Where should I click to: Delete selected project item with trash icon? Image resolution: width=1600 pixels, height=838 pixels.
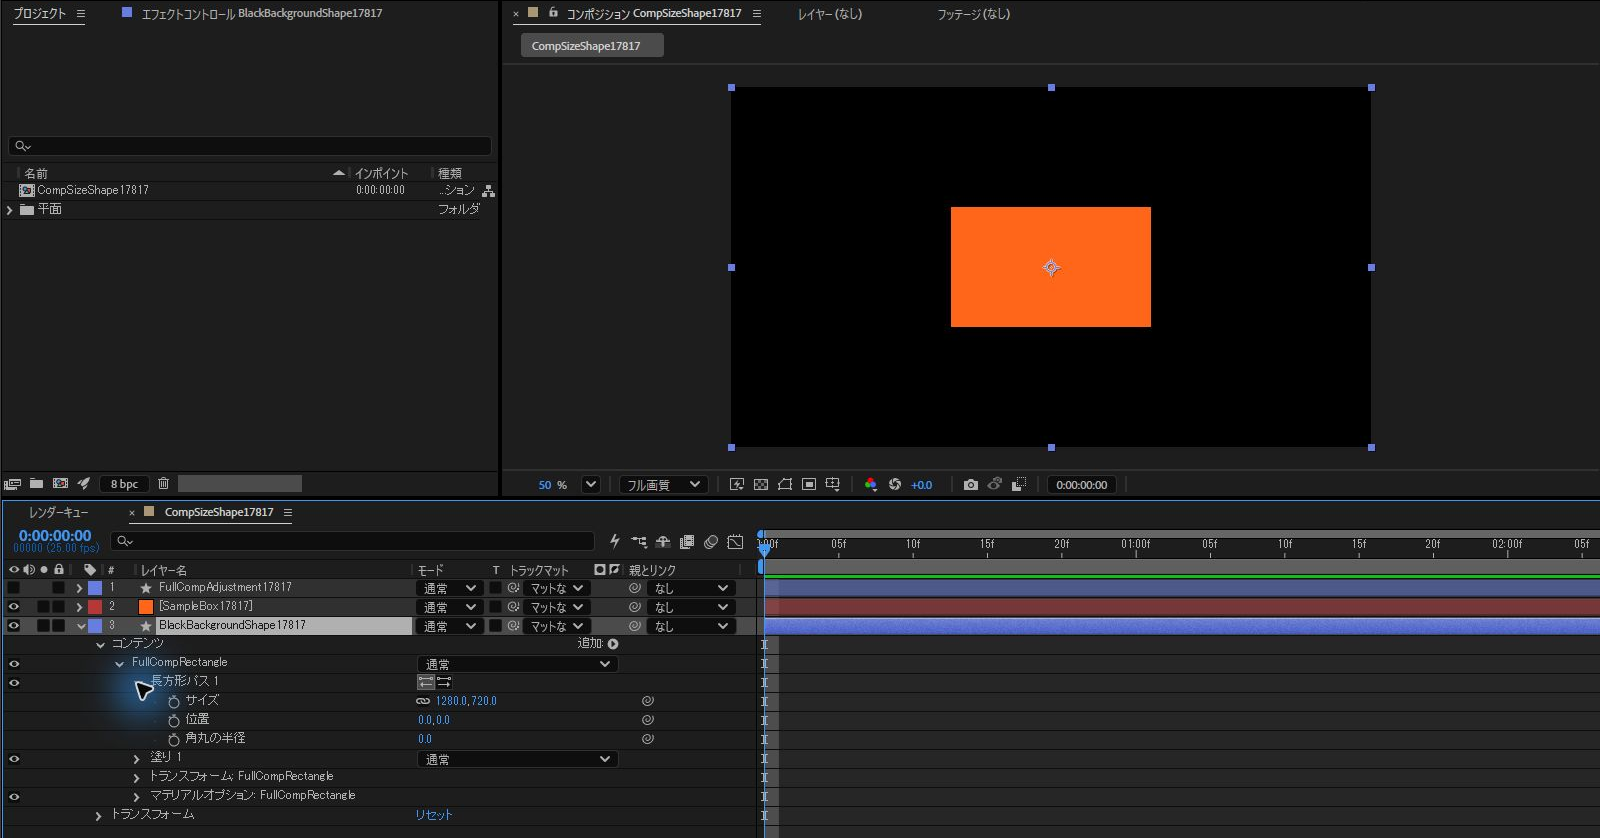pos(164,484)
